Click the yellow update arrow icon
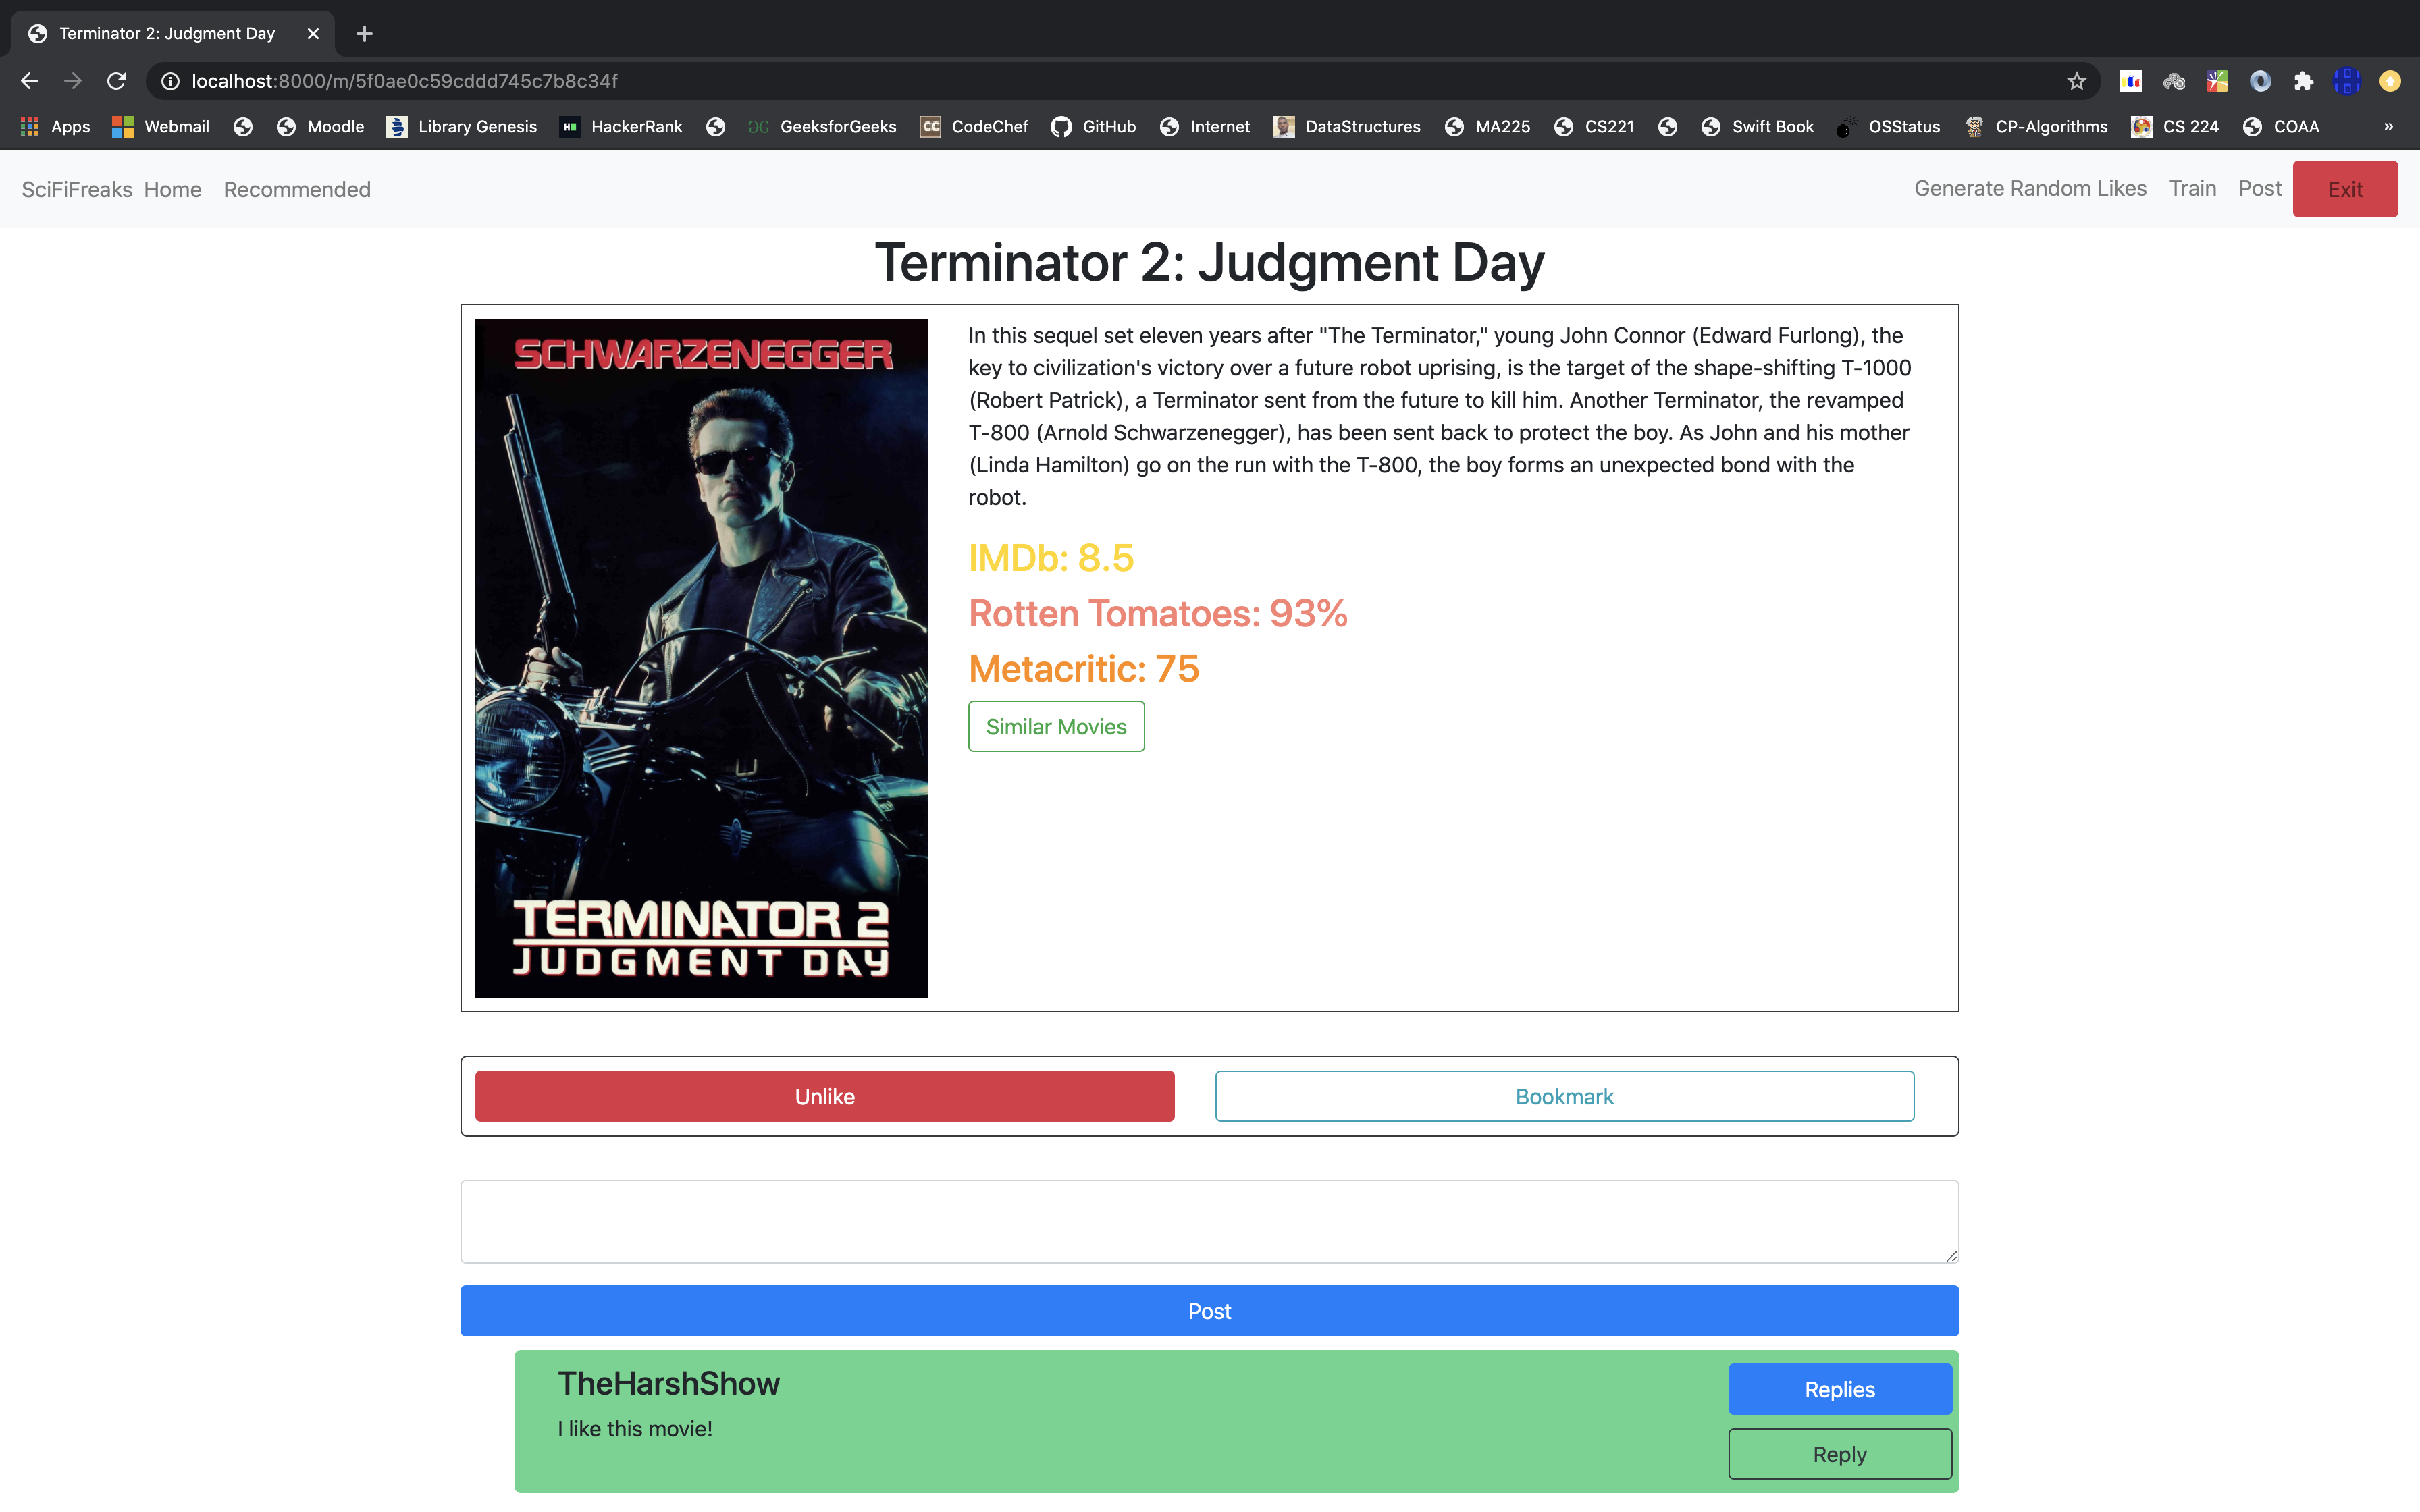The image size is (2420, 1512). pyautogui.click(x=2390, y=81)
